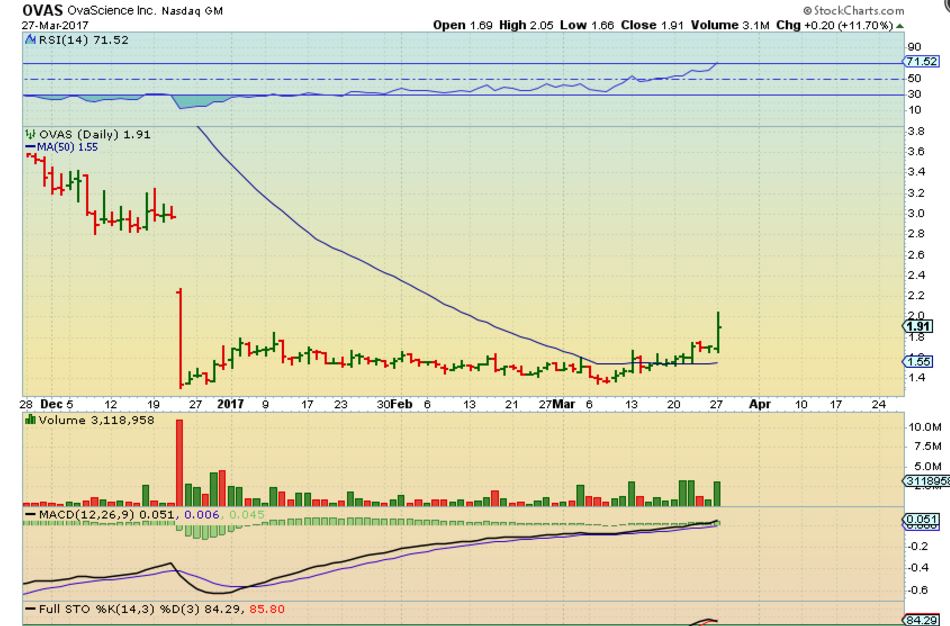Click the Mar month label on date axis

pyautogui.click(x=564, y=404)
